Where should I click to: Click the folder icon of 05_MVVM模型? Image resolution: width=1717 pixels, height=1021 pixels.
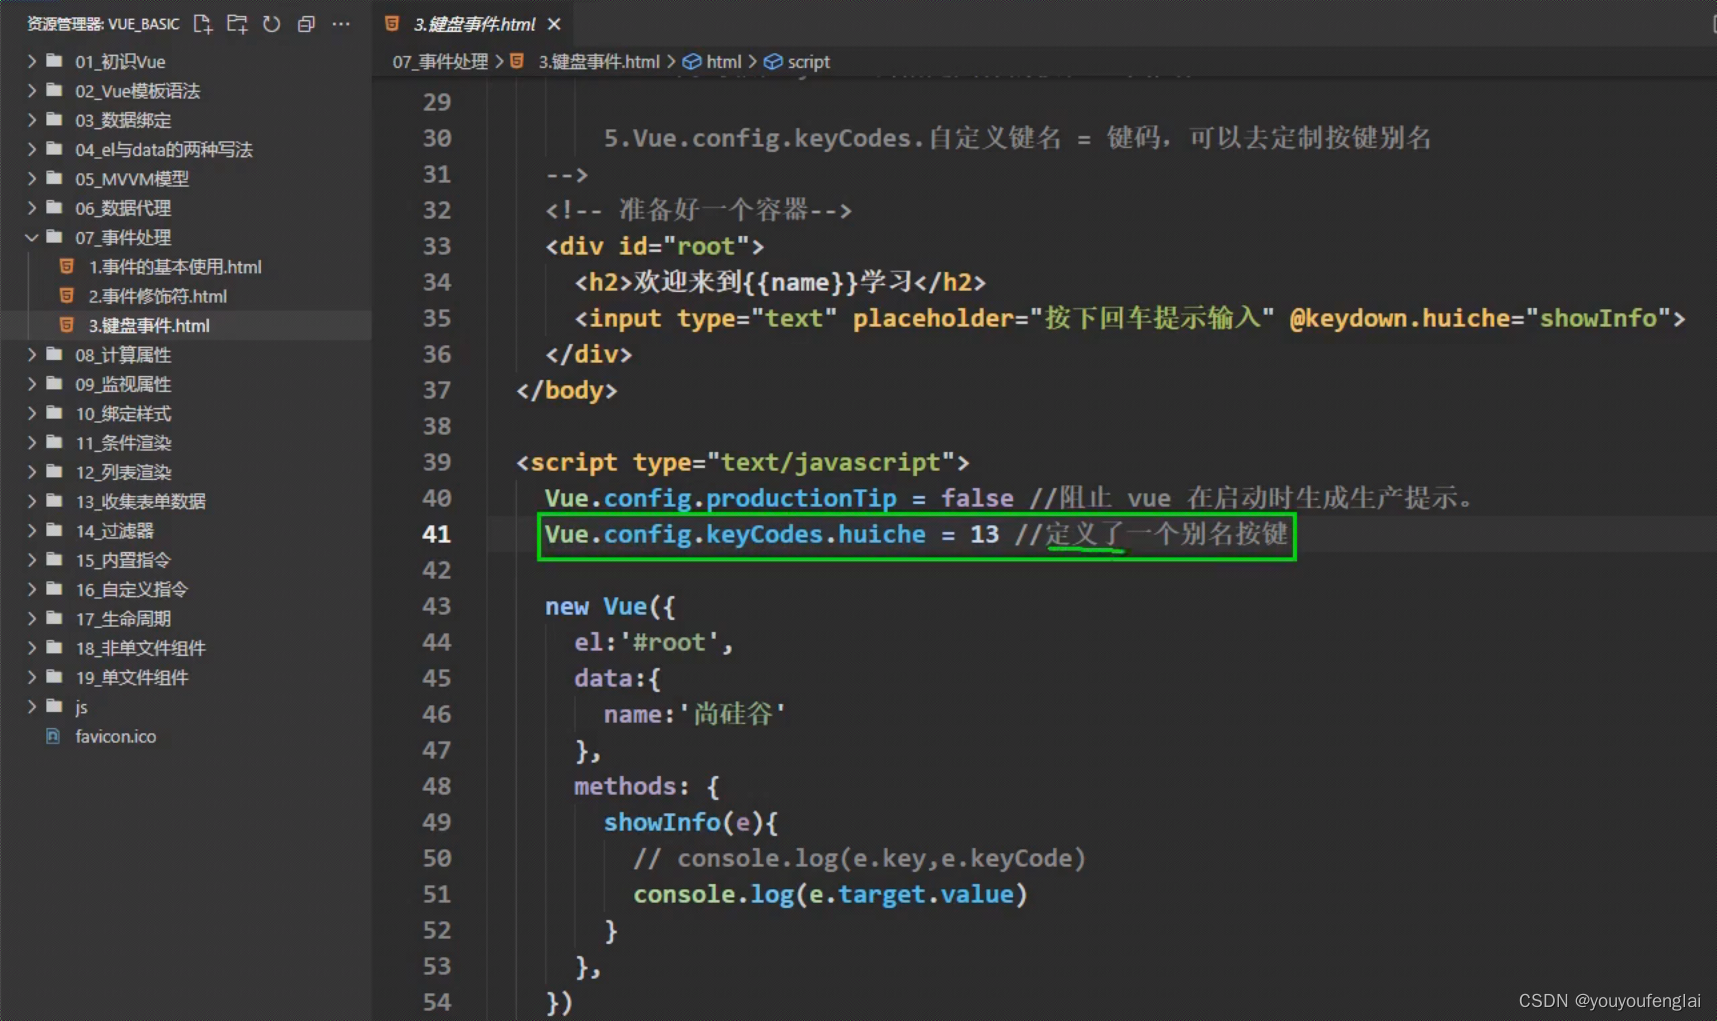click(55, 178)
